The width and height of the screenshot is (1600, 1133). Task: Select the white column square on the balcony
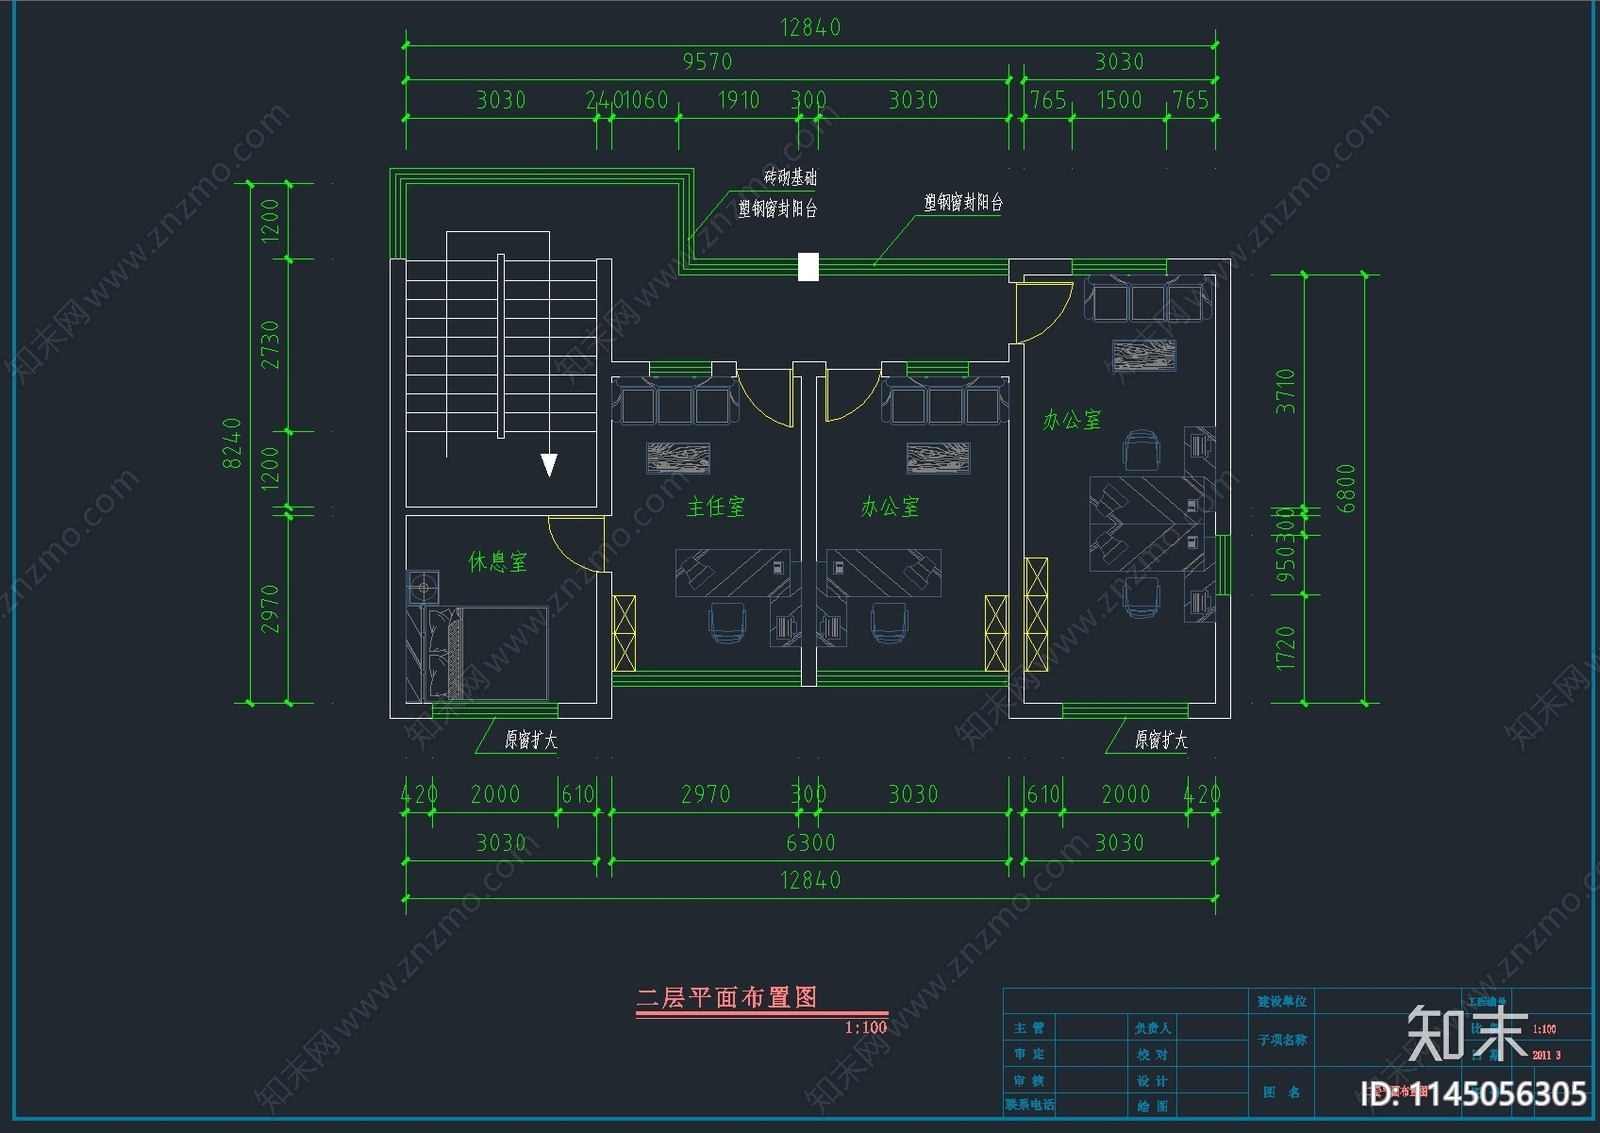pos(808,267)
